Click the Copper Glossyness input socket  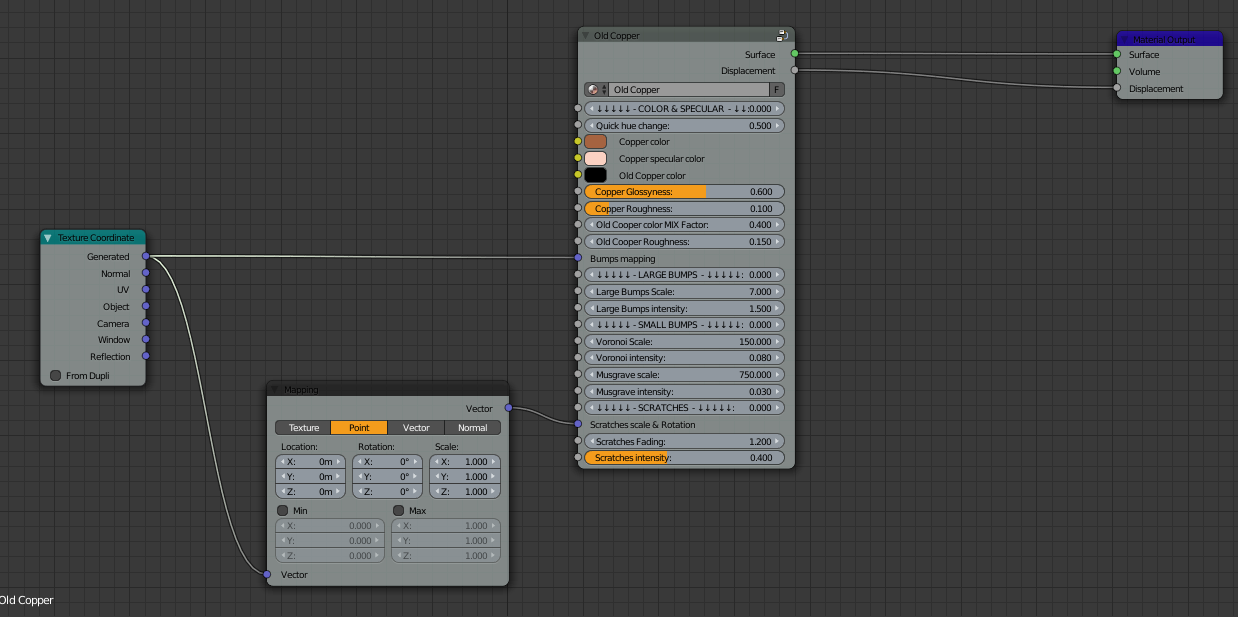click(x=578, y=192)
